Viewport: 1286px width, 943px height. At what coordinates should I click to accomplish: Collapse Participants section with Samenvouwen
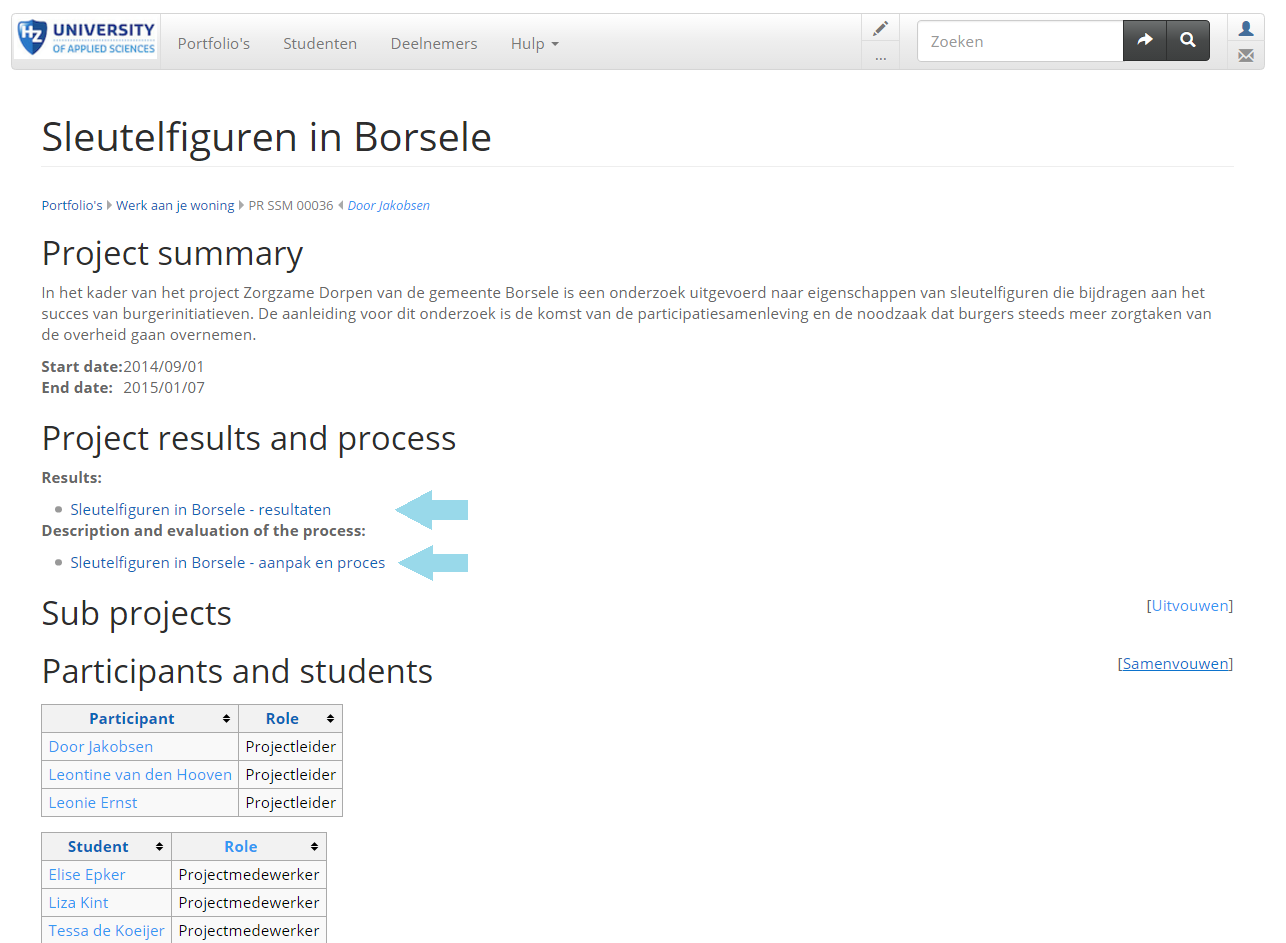tap(1175, 663)
